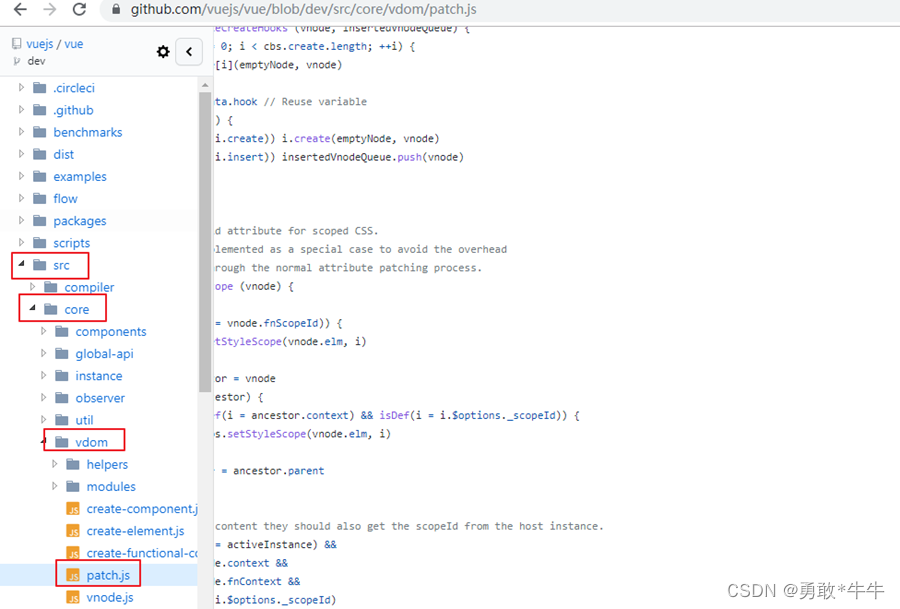Expand the examples folder arrow
The image size is (900, 609).
click(21, 176)
